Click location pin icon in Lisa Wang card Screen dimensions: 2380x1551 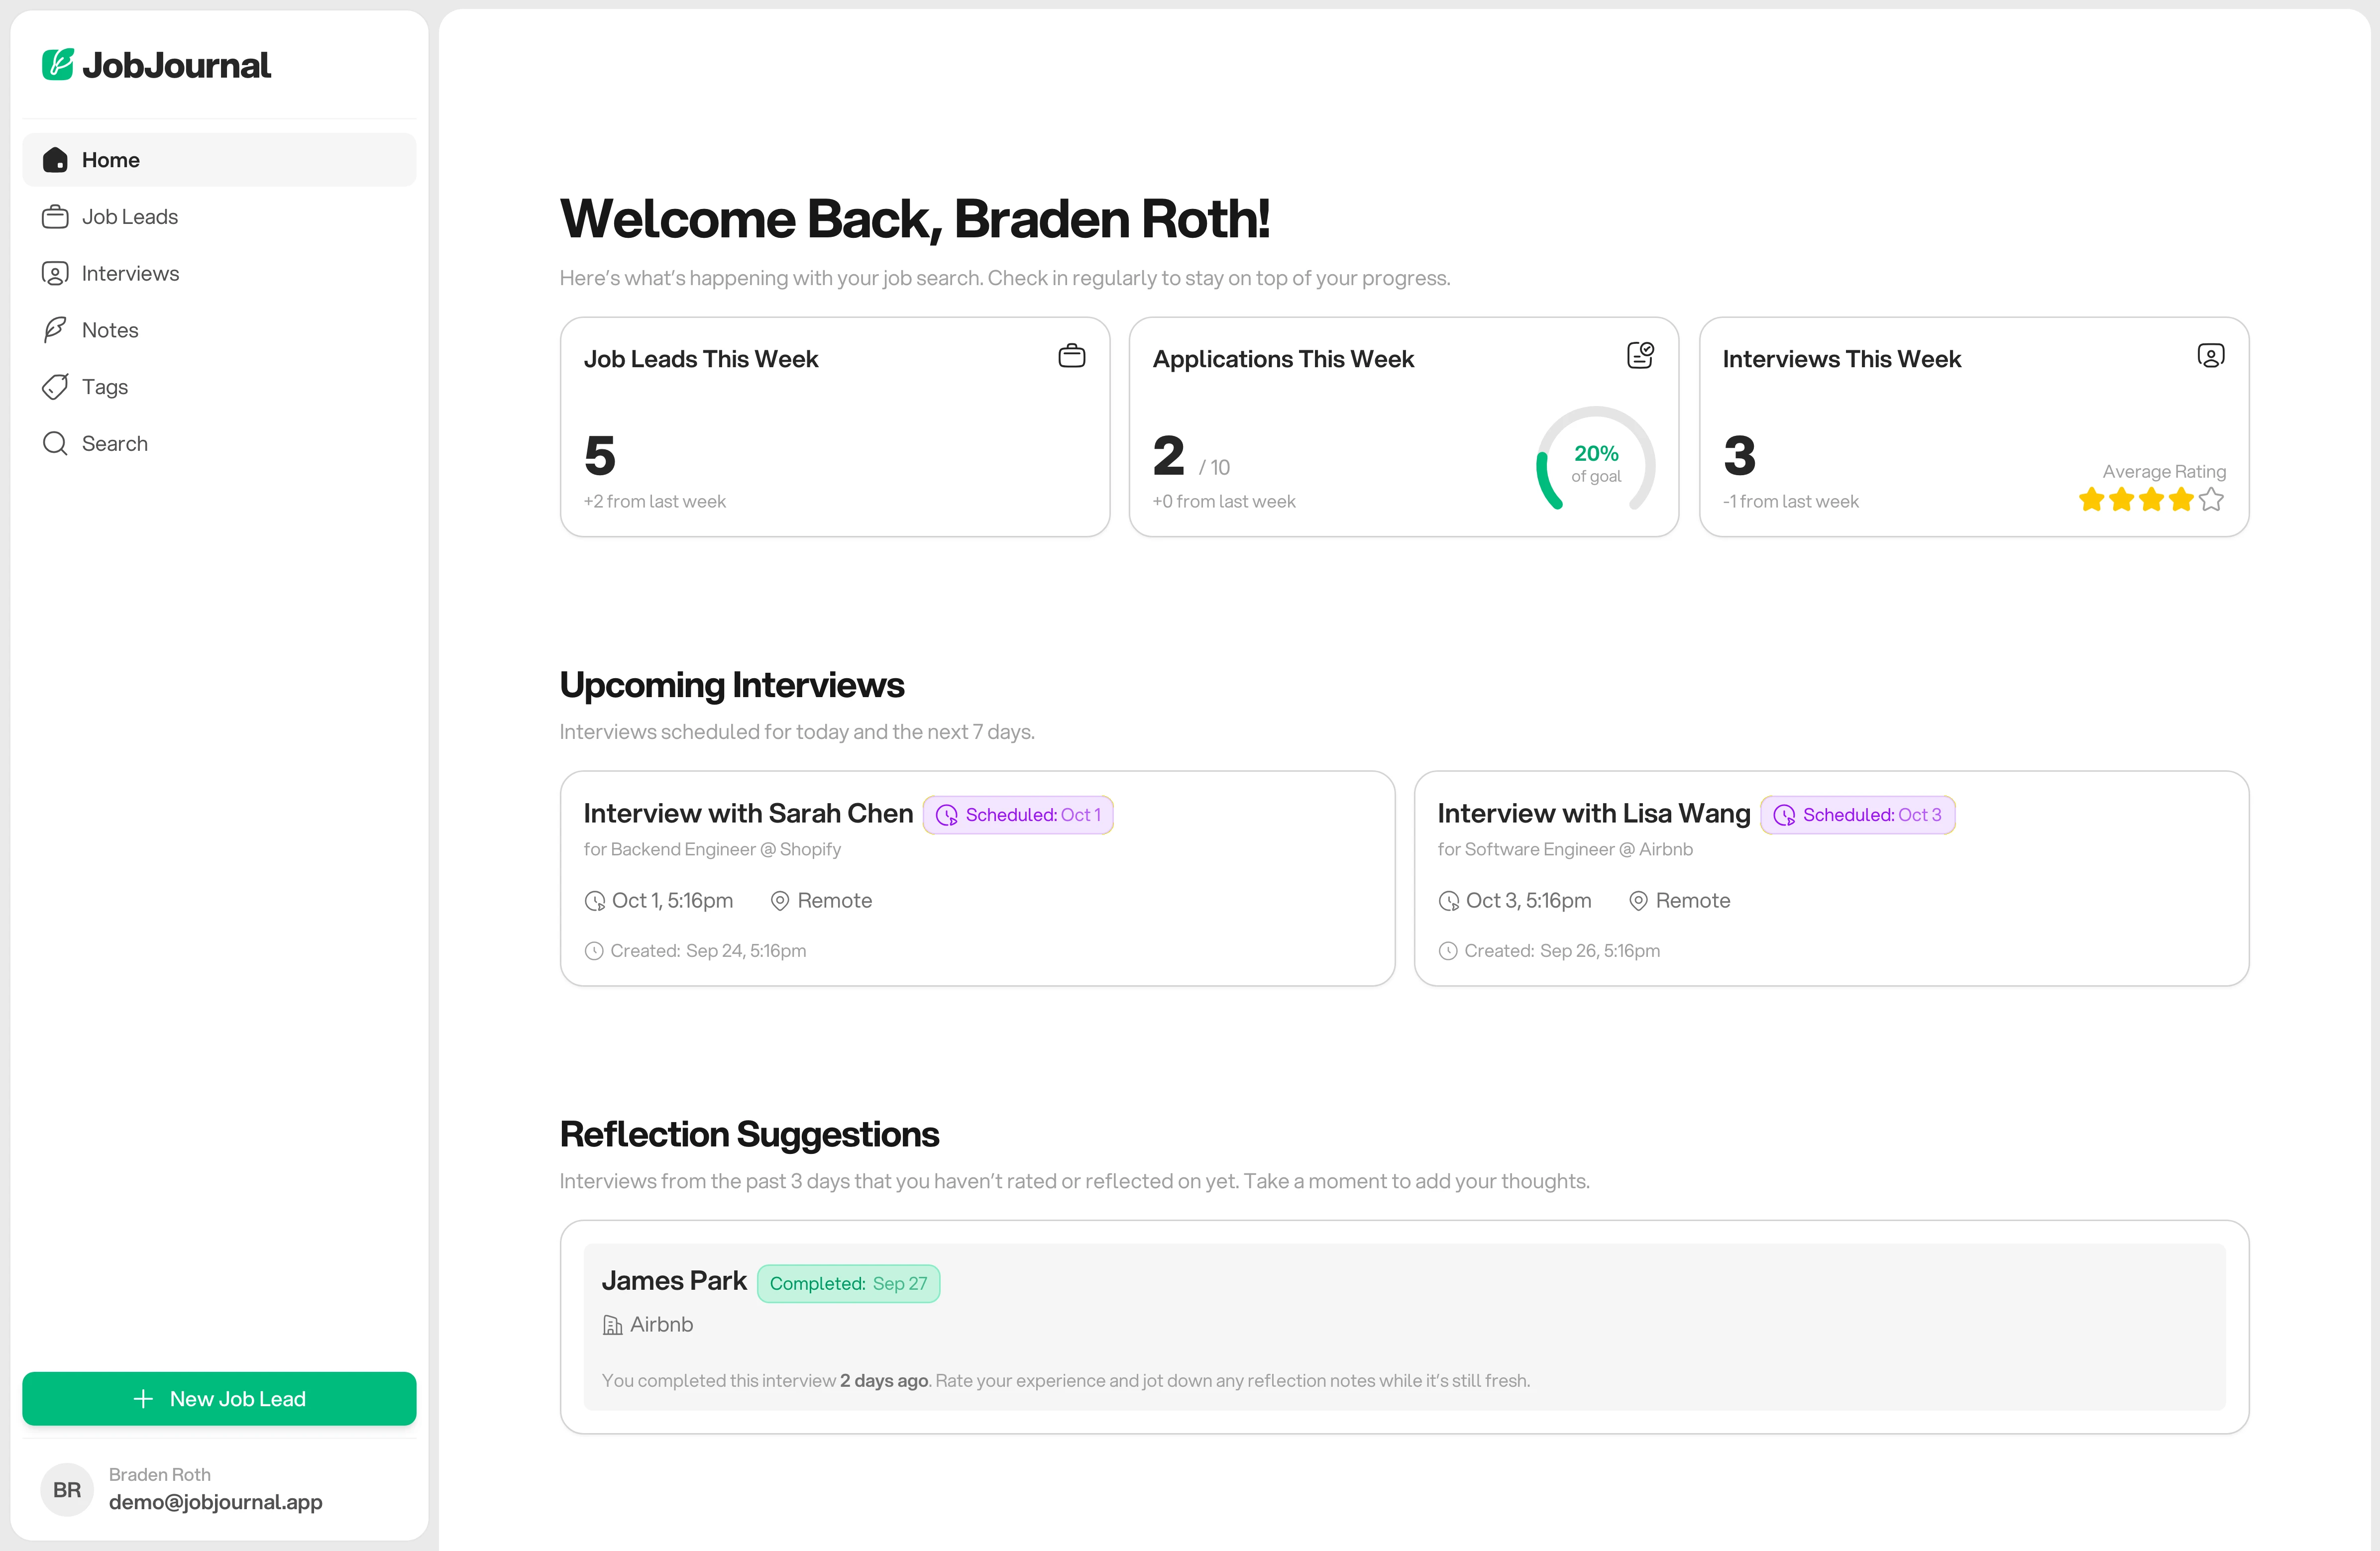click(x=1638, y=901)
